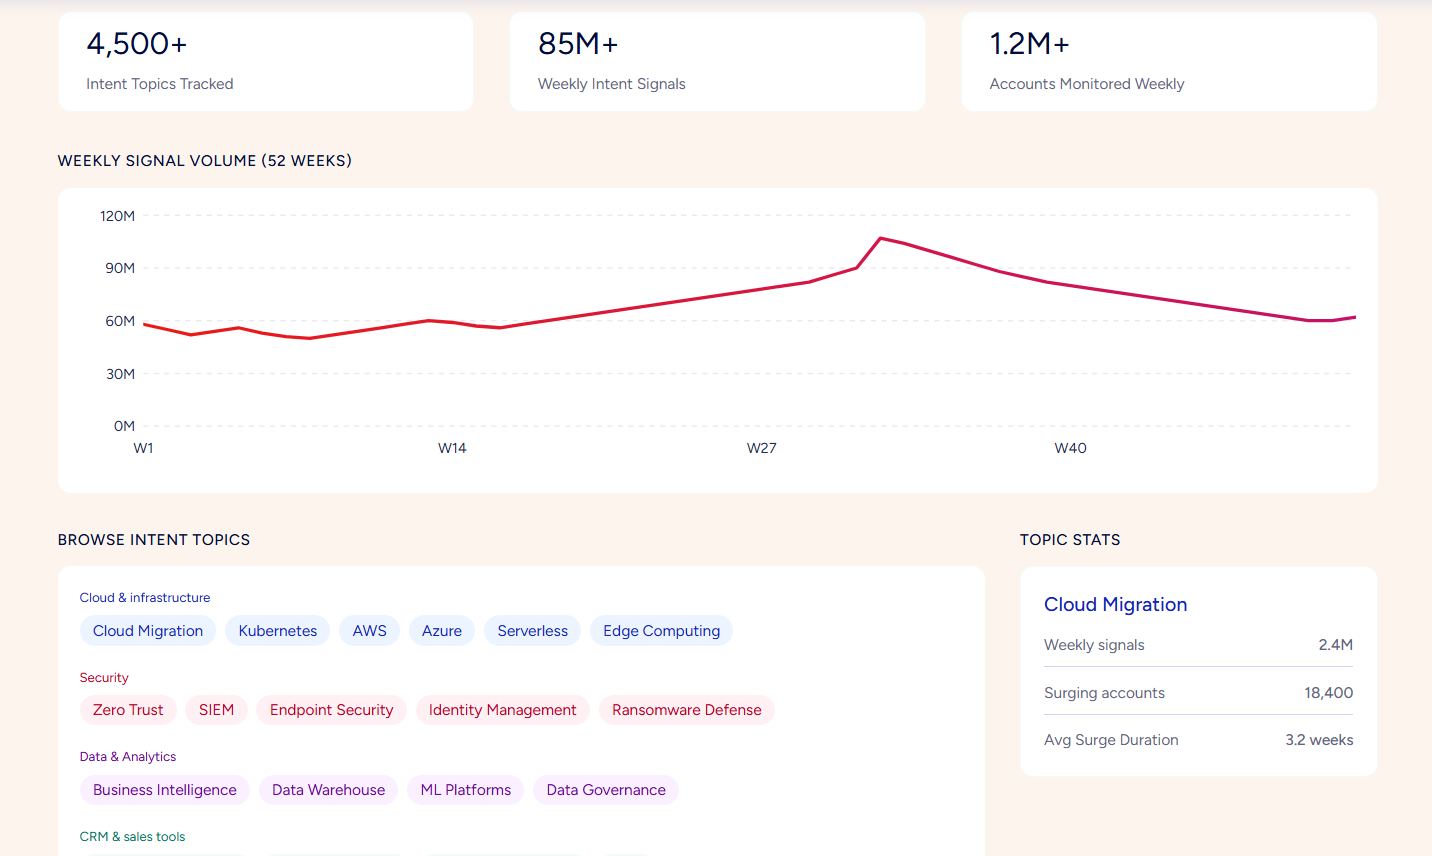
Task: Pick the Edge Computing topic
Action: point(662,631)
